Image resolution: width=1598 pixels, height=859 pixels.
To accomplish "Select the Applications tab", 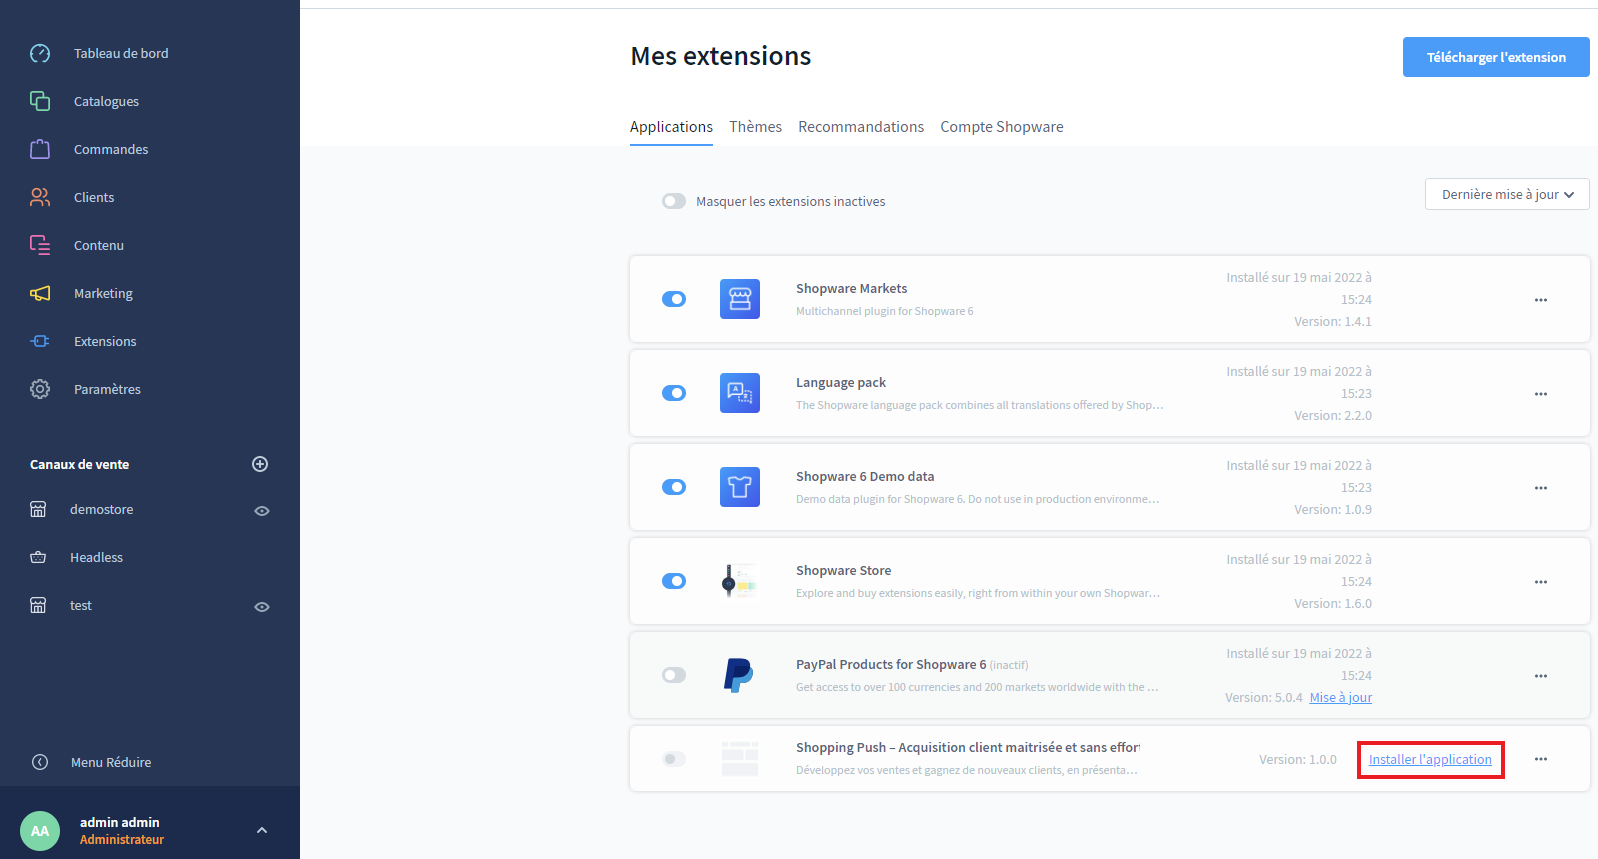I will pyautogui.click(x=671, y=127).
